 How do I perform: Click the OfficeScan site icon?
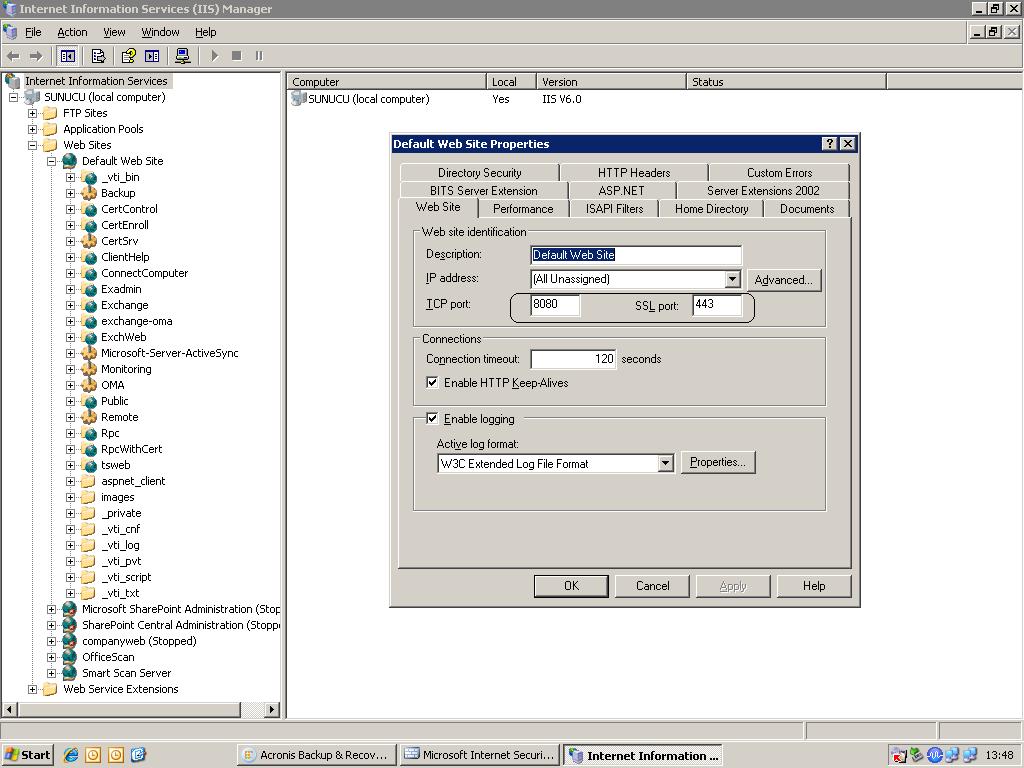tap(70, 657)
